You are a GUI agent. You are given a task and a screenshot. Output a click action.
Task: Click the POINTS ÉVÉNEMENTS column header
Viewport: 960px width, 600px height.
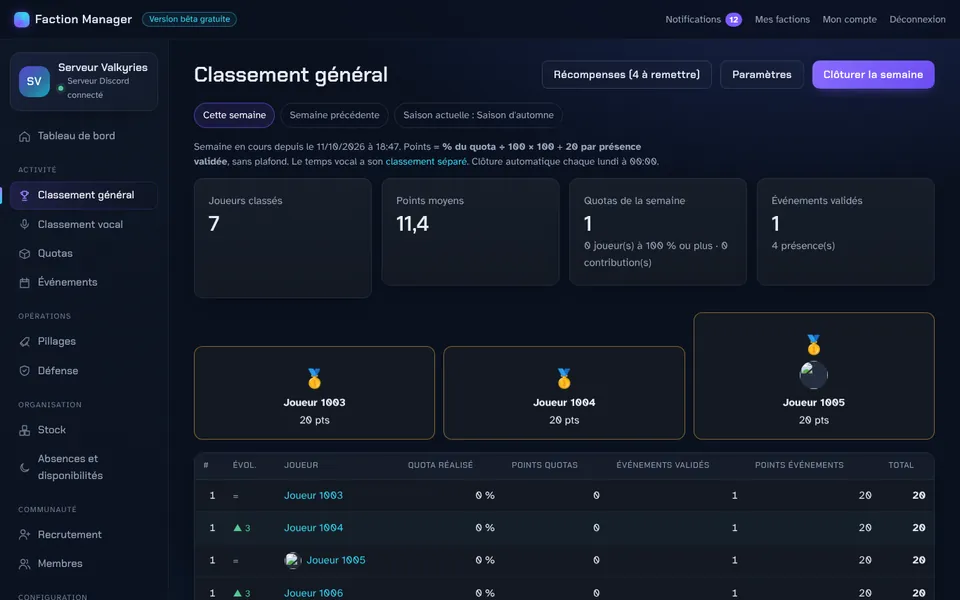tap(799, 465)
